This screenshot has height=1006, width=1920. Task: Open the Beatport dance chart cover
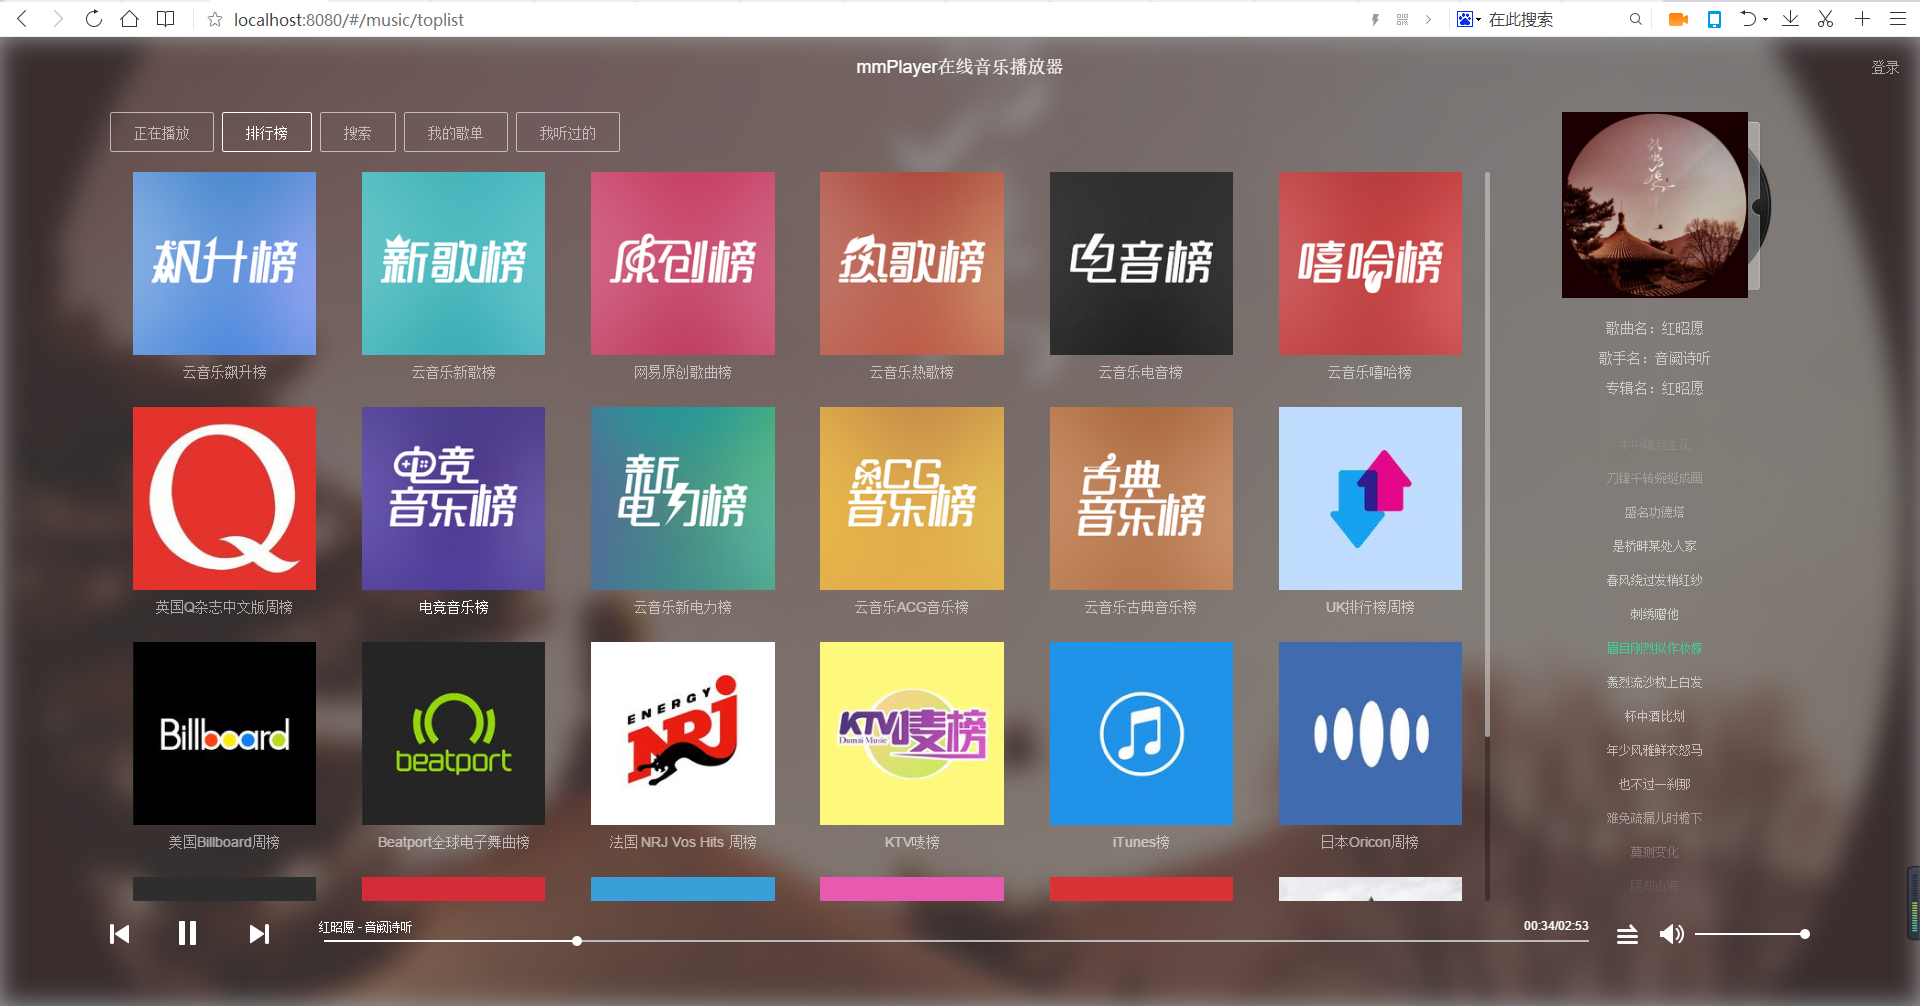click(453, 733)
